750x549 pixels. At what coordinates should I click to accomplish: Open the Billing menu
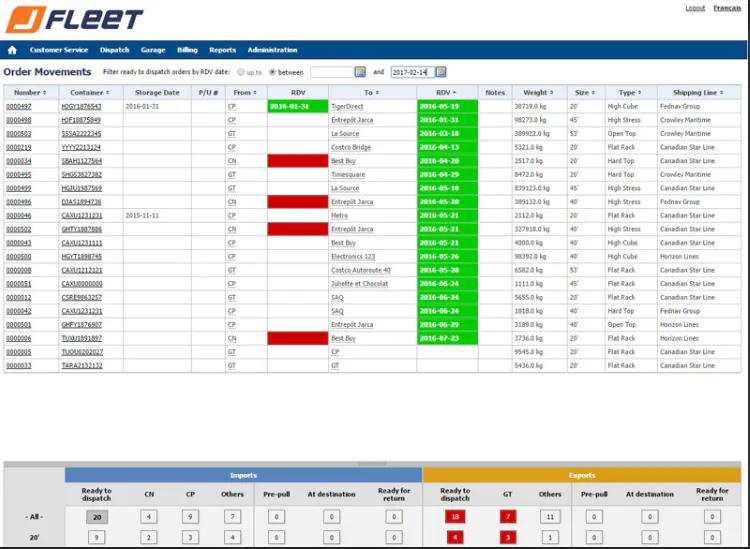point(187,50)
